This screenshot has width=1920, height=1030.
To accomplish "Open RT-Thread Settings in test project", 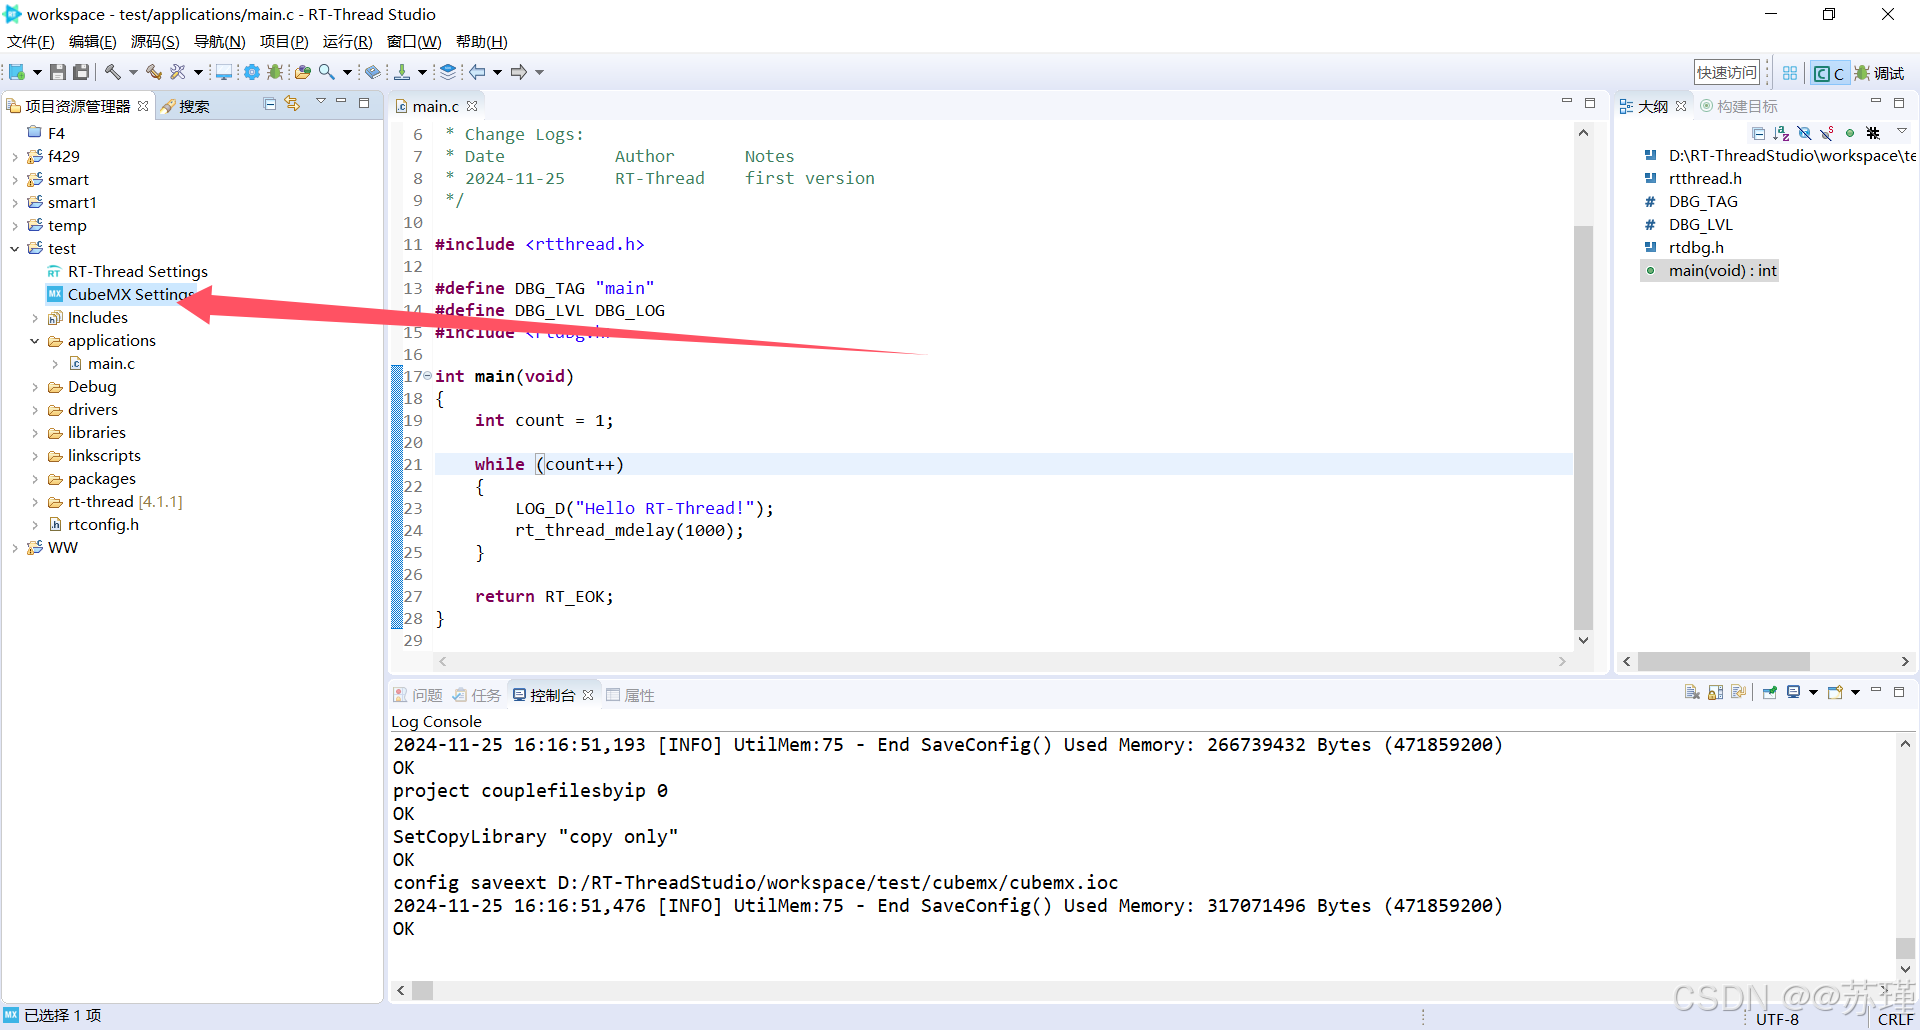I will (x=128, y=272).
